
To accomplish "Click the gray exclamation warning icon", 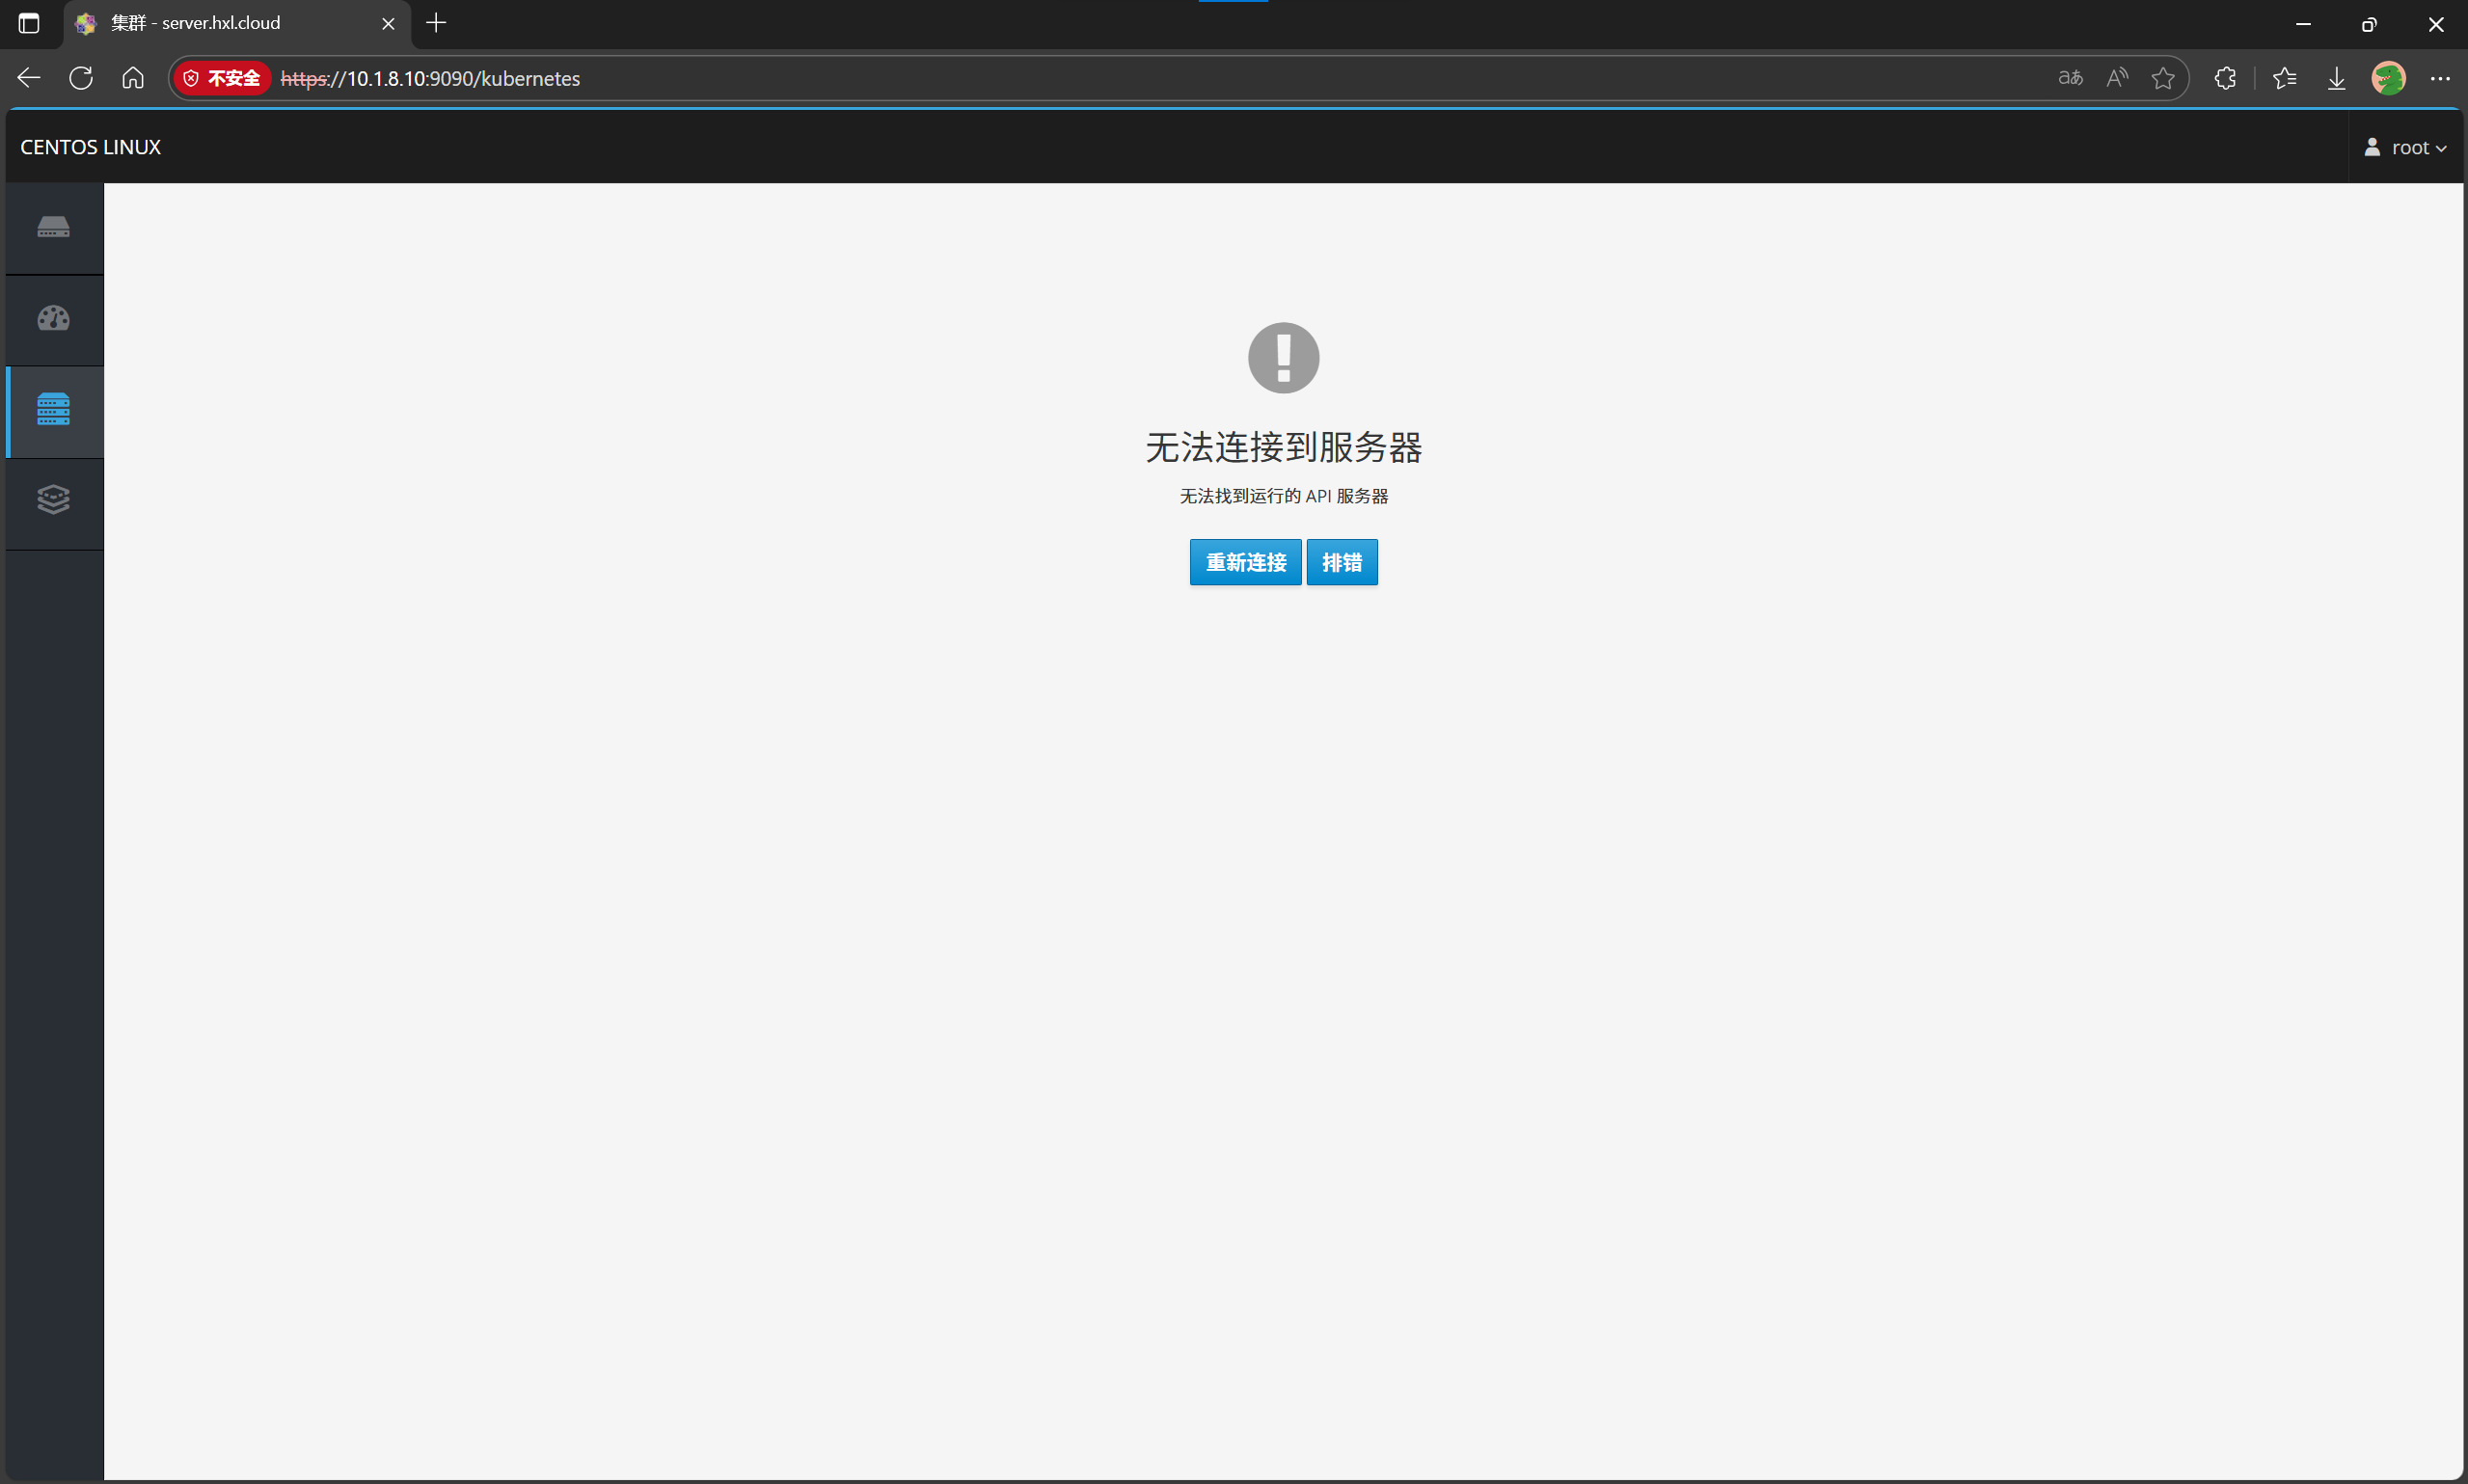I will (1284, 357).
